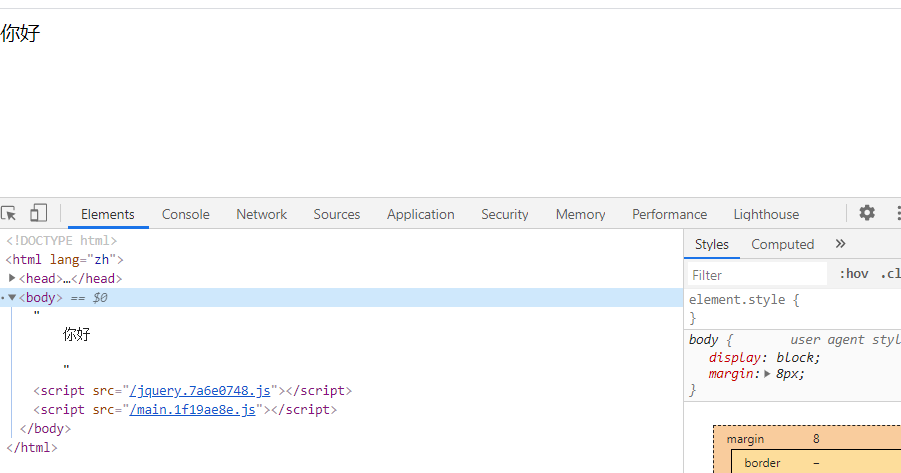Focus the Styles Filter input field
The image size is (901, 473).
pos(757,275)
